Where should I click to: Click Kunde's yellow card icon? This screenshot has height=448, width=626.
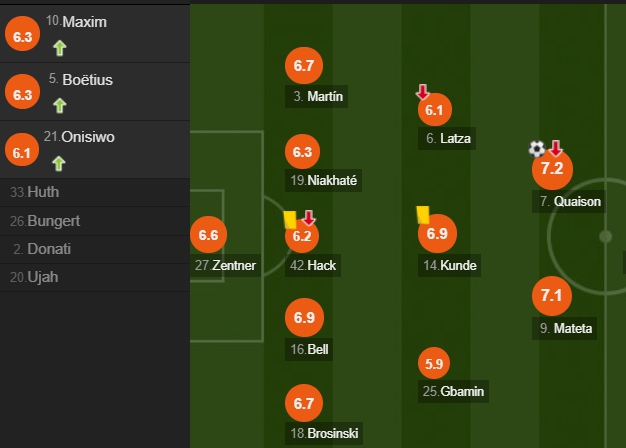pyautogui.click(x=423, y=215)
